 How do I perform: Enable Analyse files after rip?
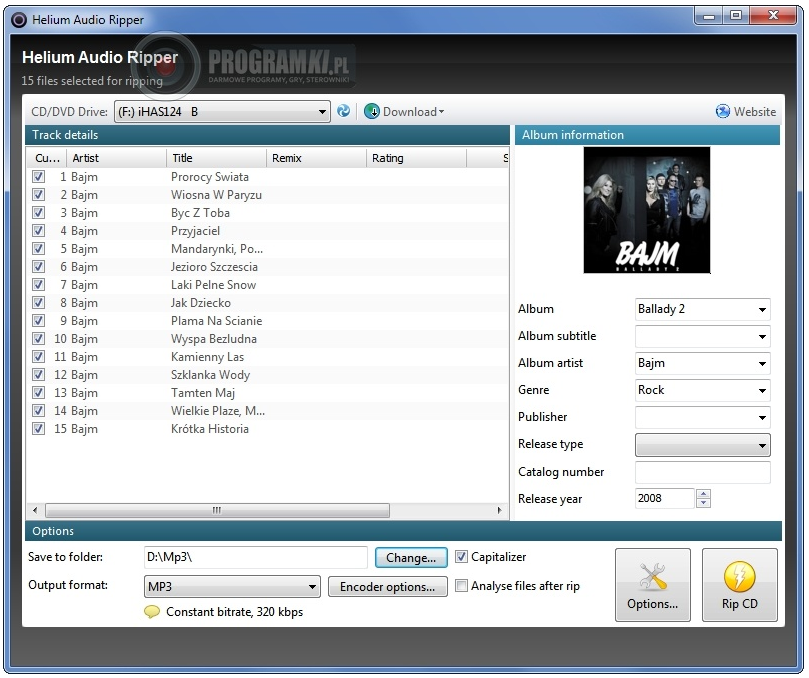(461, 586)
